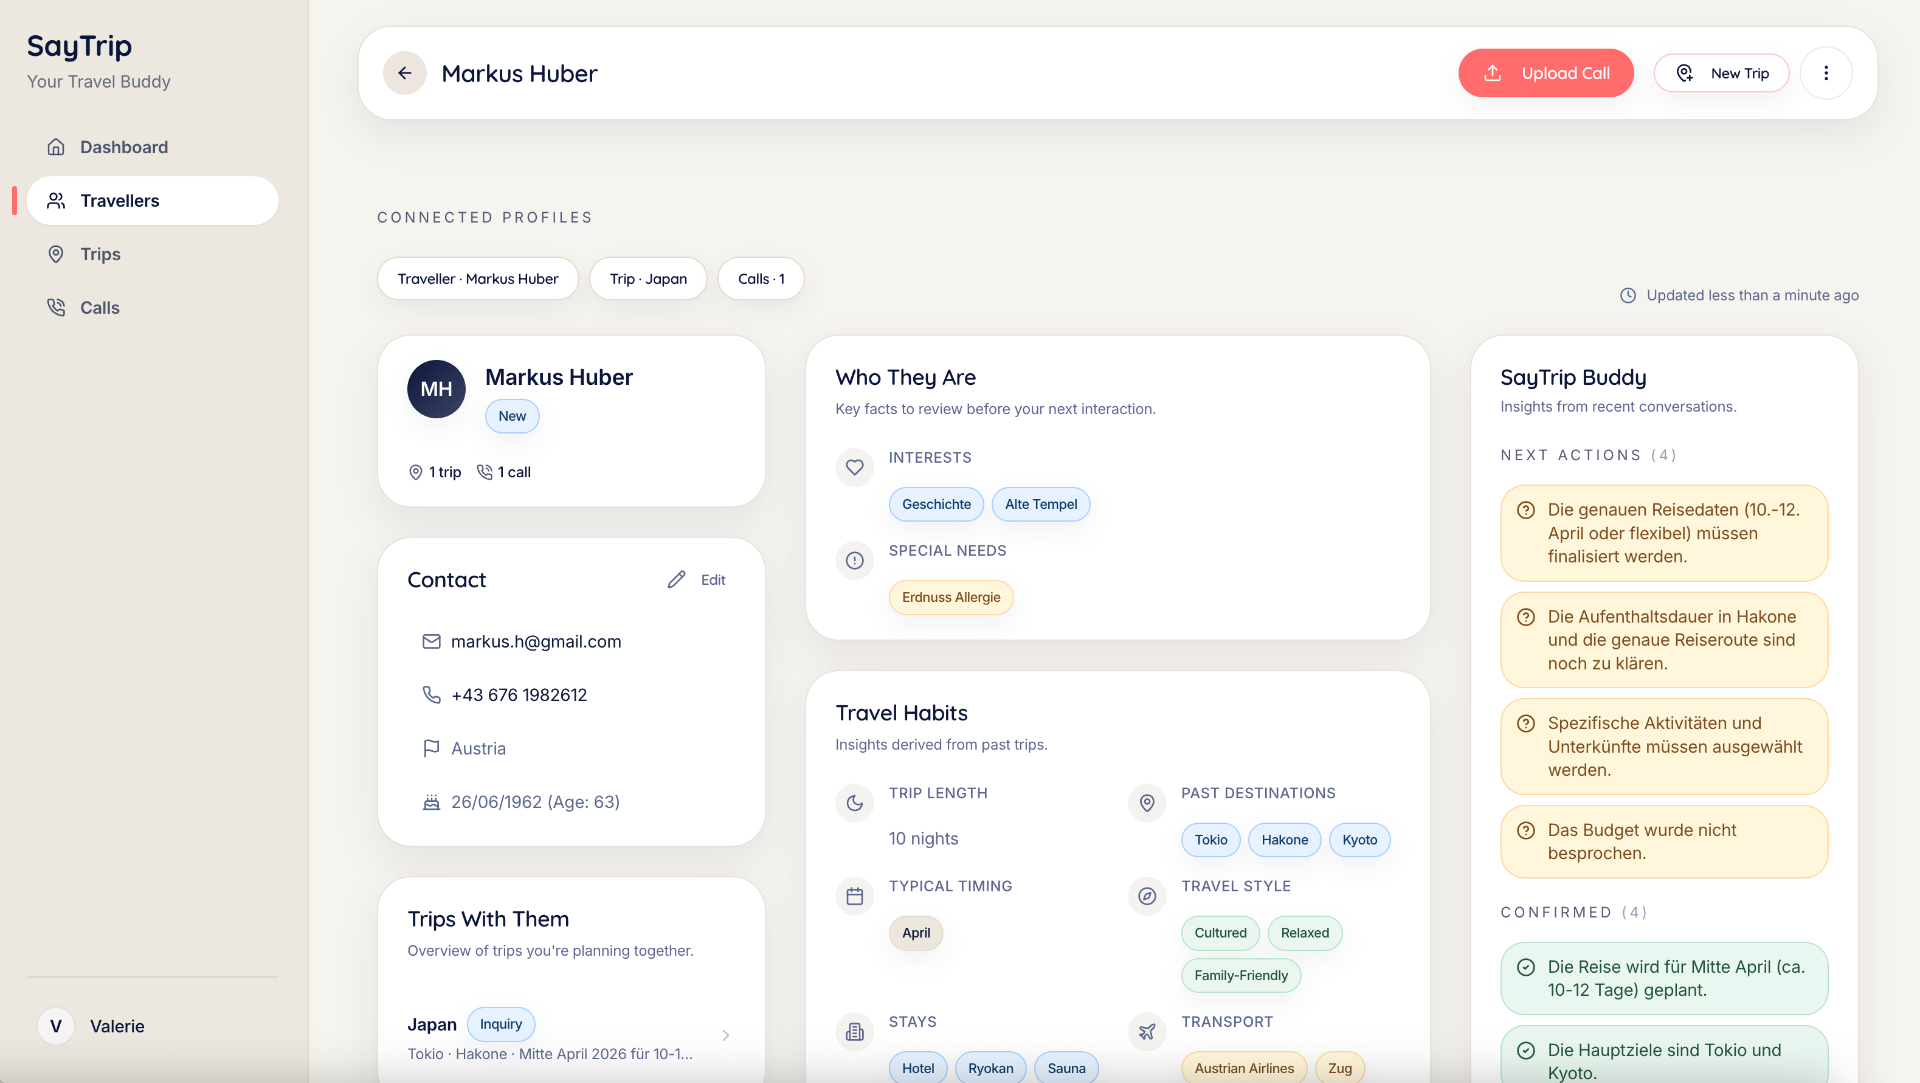Click the compass icon beside TRAVEL STYLE
1920x1083 pixels.
[x=1147, y=896]
